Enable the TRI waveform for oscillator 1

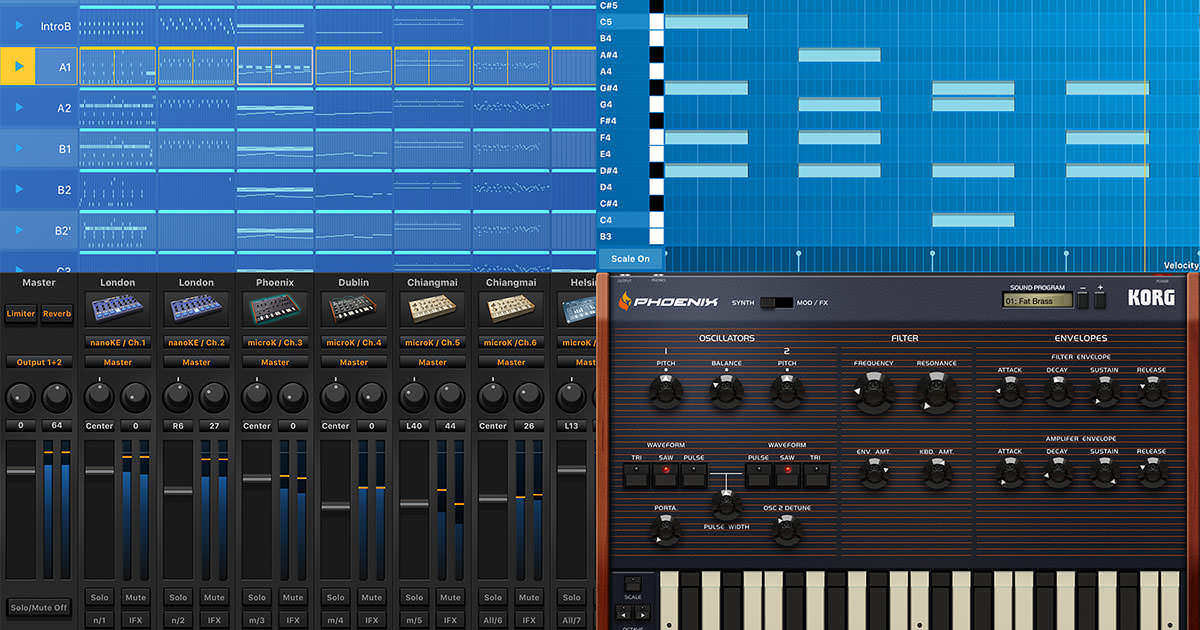tap(635, 476)
